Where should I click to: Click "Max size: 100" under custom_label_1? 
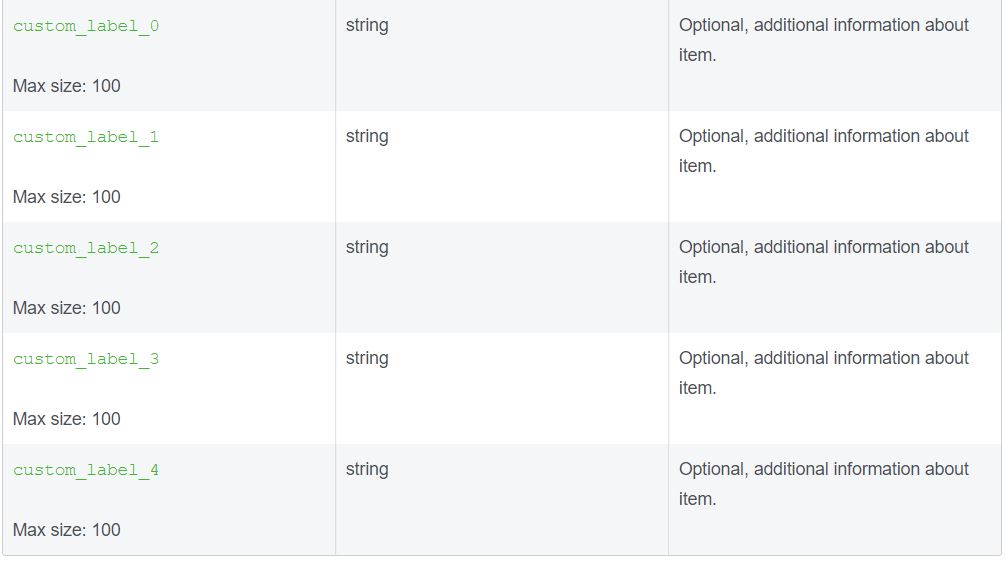[67, 197]
